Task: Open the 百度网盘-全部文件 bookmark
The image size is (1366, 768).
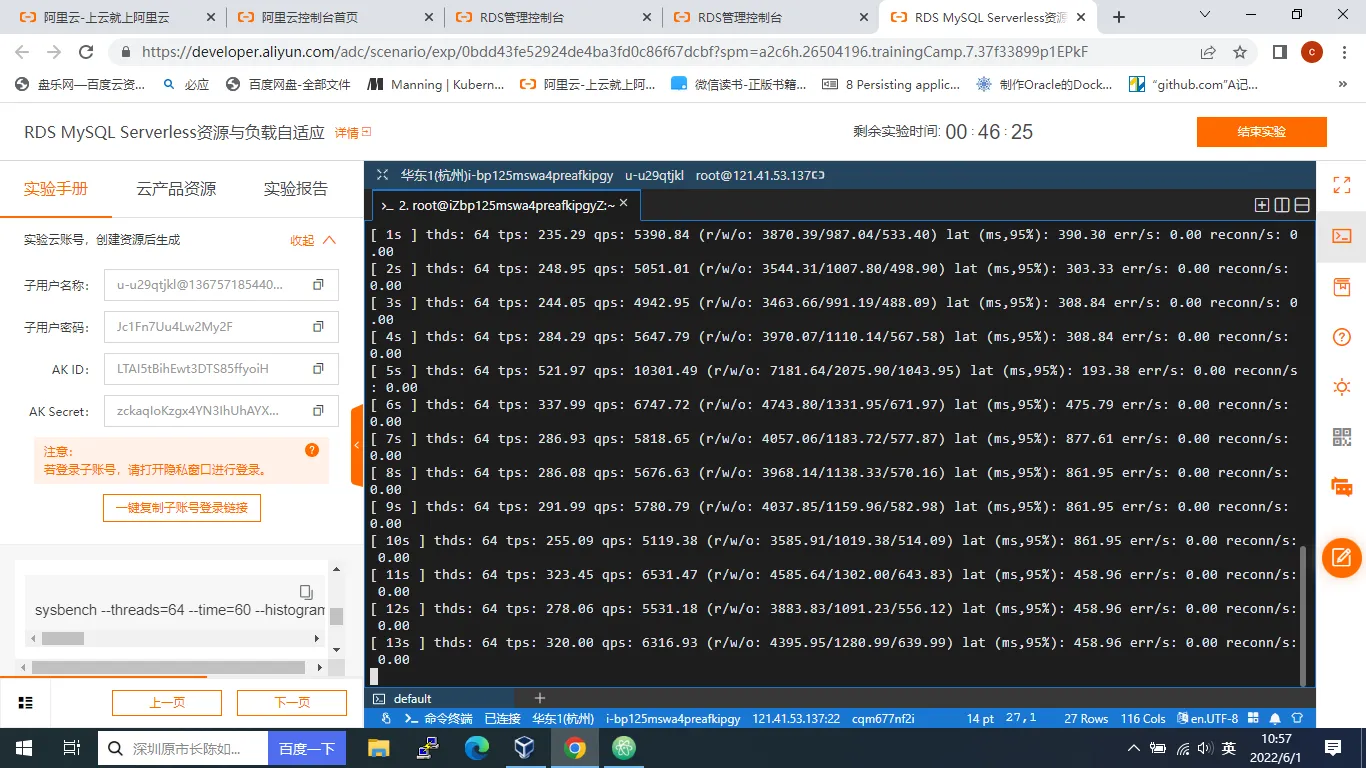Action: tap(288, 85)
